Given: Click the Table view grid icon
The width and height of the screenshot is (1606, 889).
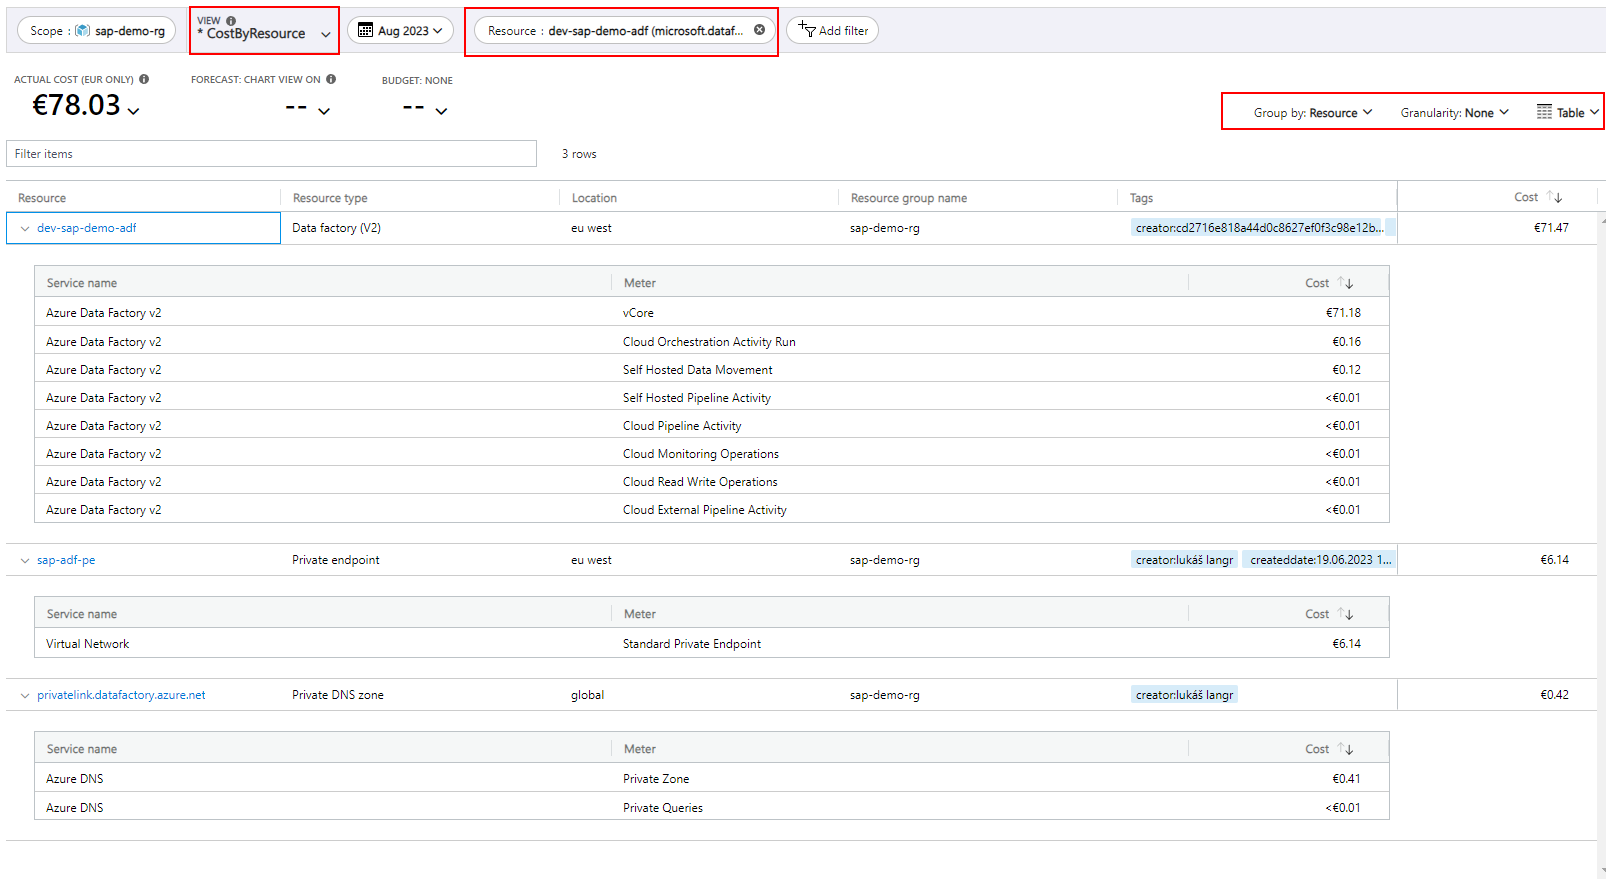Looking at the screenshot, I should 1545,112.
